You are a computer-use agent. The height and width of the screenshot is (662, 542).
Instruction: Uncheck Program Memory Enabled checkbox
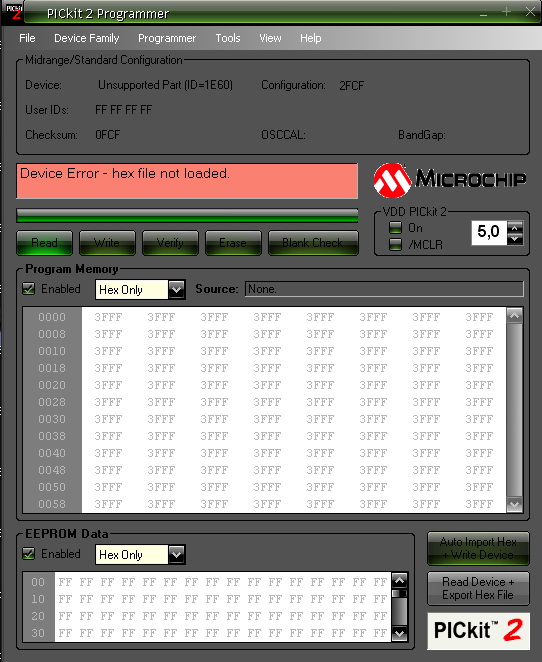tap(29, 289)
